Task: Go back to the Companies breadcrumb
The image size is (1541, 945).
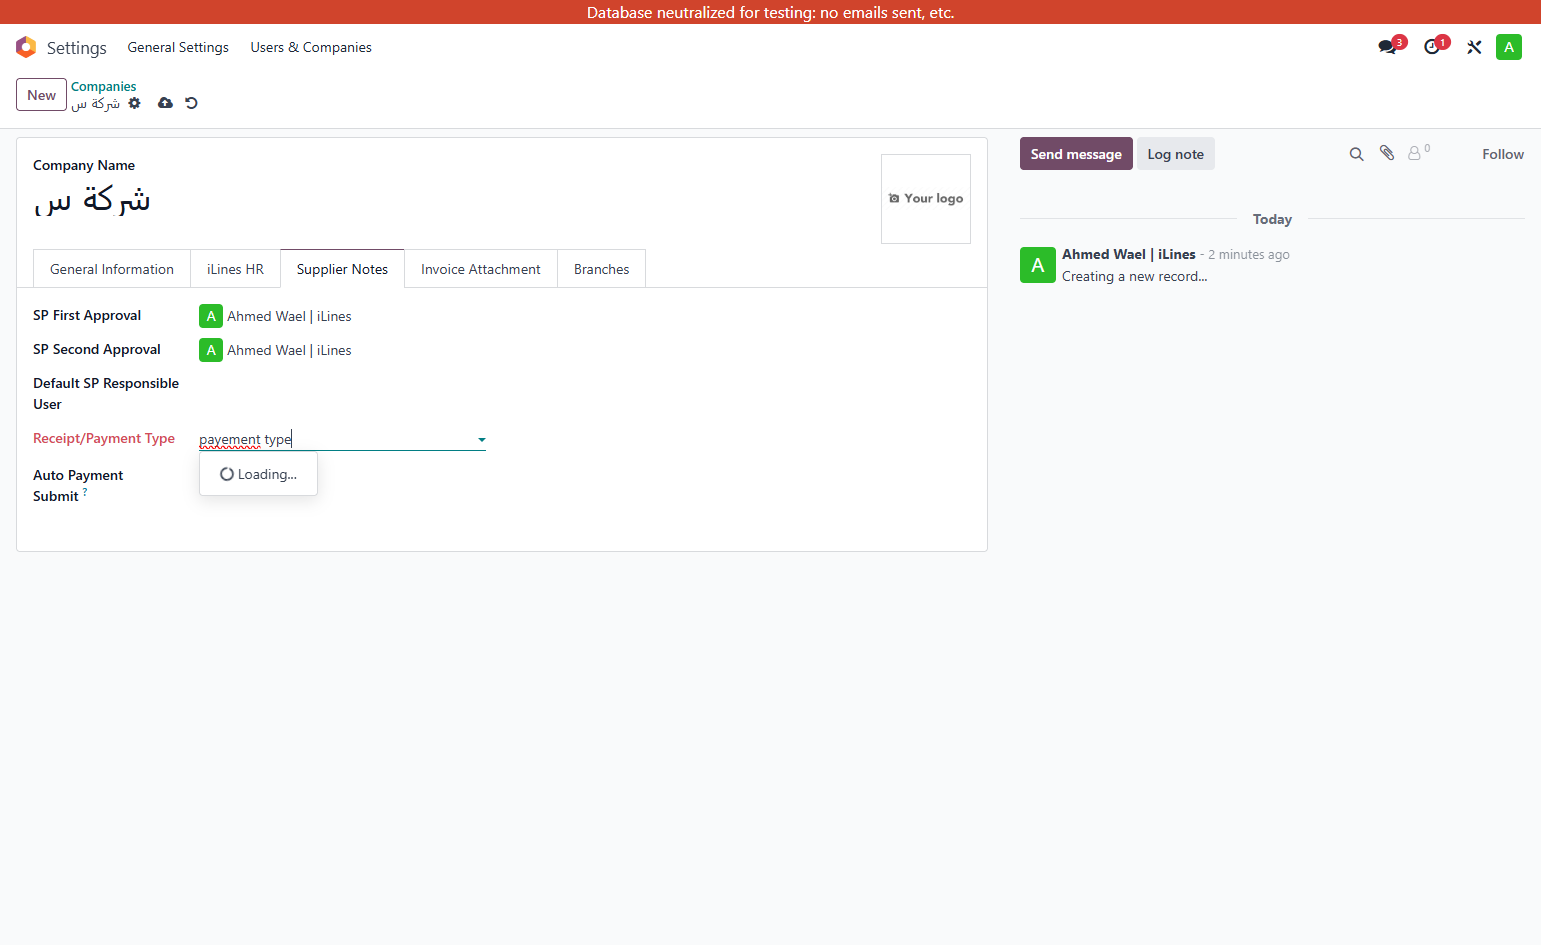Action: (104, 86)
